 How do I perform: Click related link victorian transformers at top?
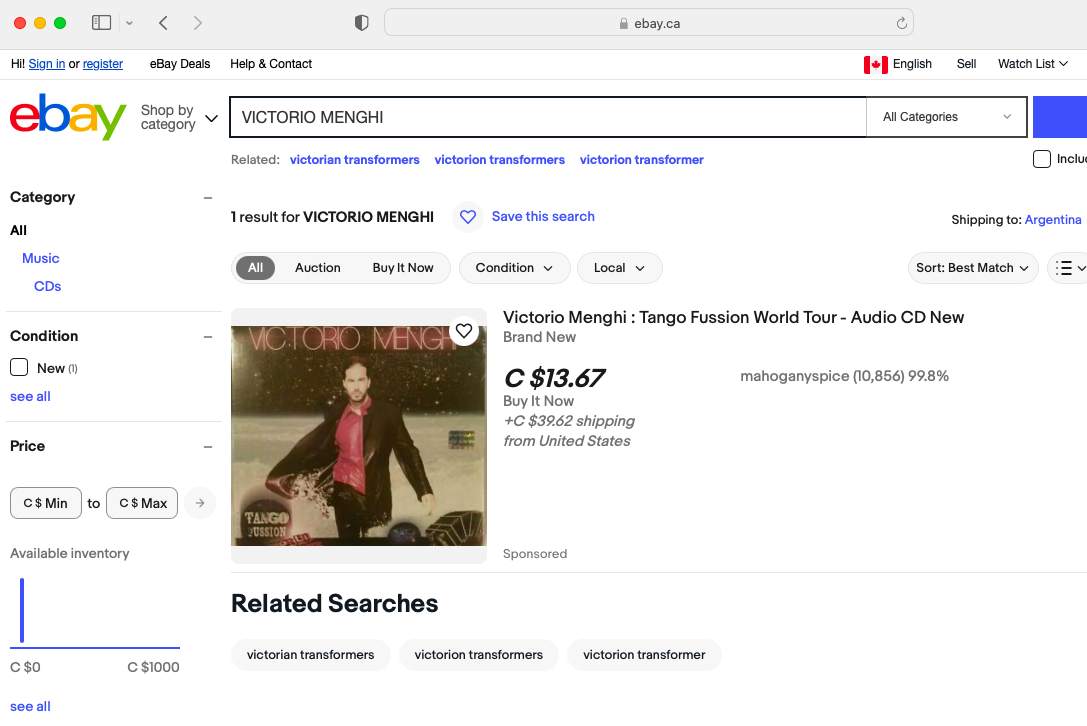pos(354,159)
